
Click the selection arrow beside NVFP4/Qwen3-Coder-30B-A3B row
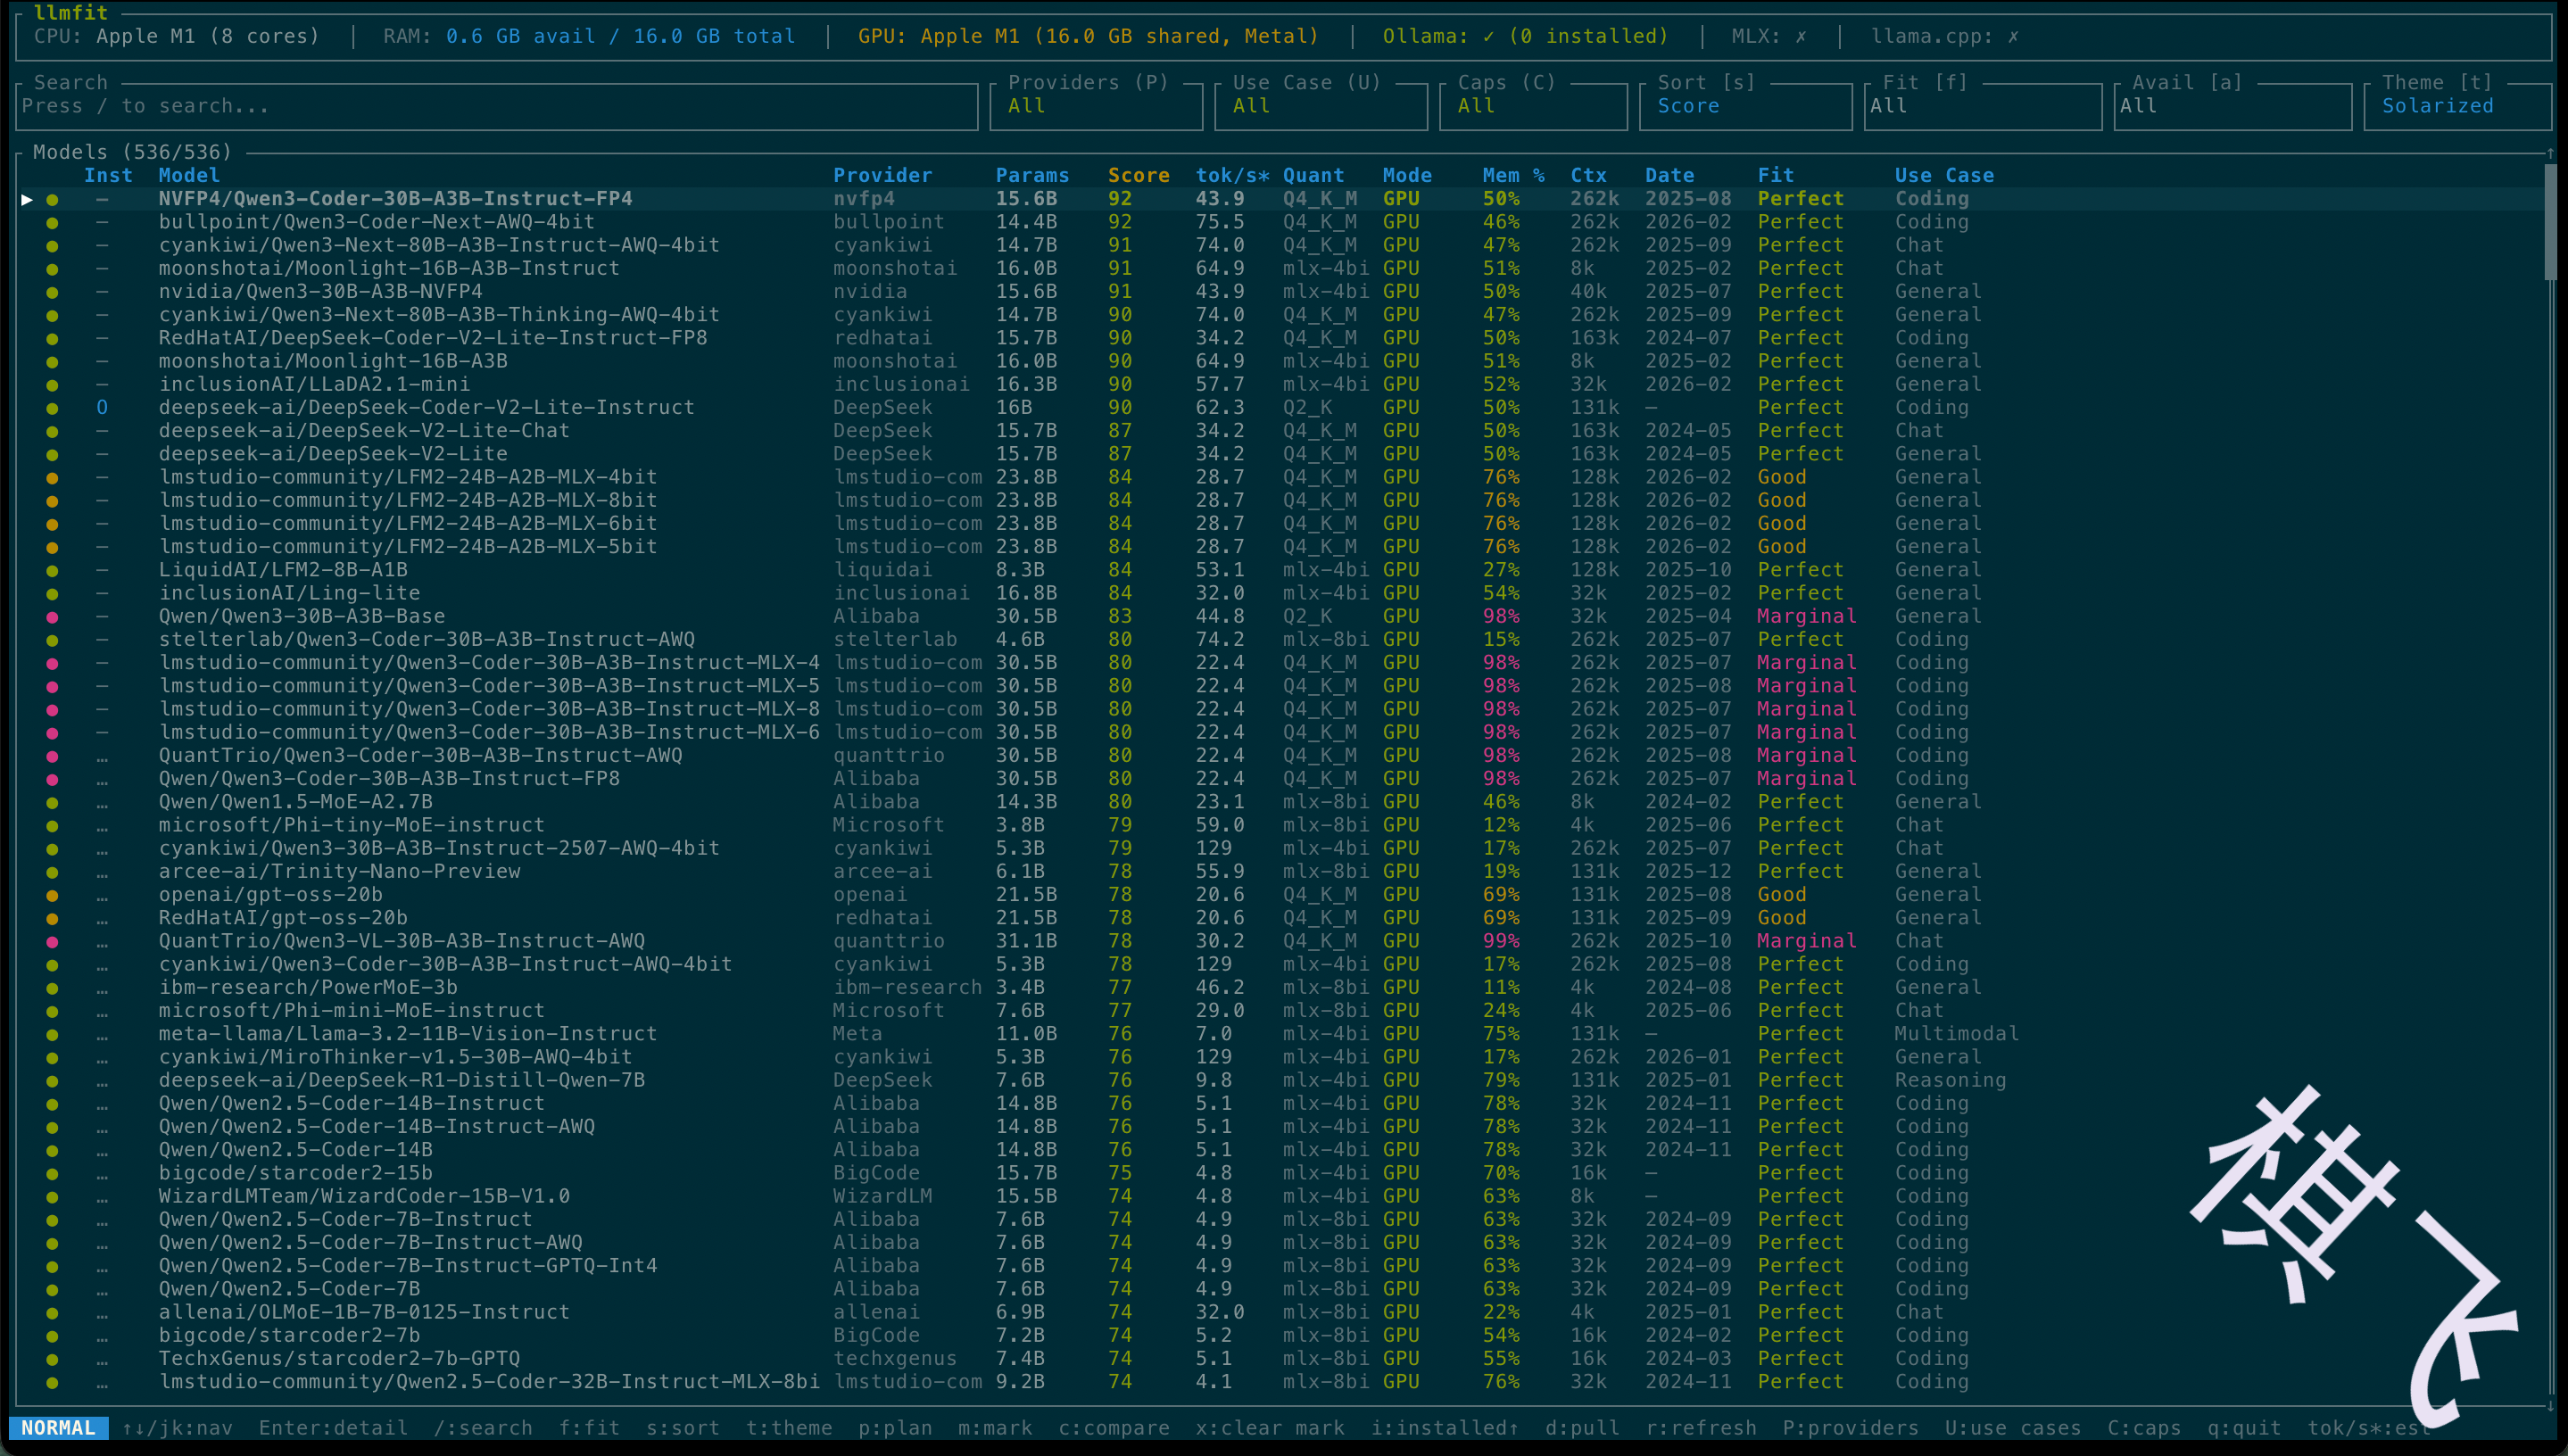click(27, 199)
